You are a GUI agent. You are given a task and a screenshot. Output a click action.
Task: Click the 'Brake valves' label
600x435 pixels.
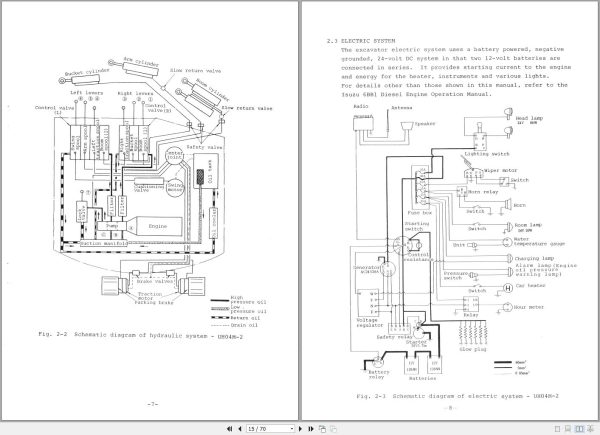(x=155, y=282)
